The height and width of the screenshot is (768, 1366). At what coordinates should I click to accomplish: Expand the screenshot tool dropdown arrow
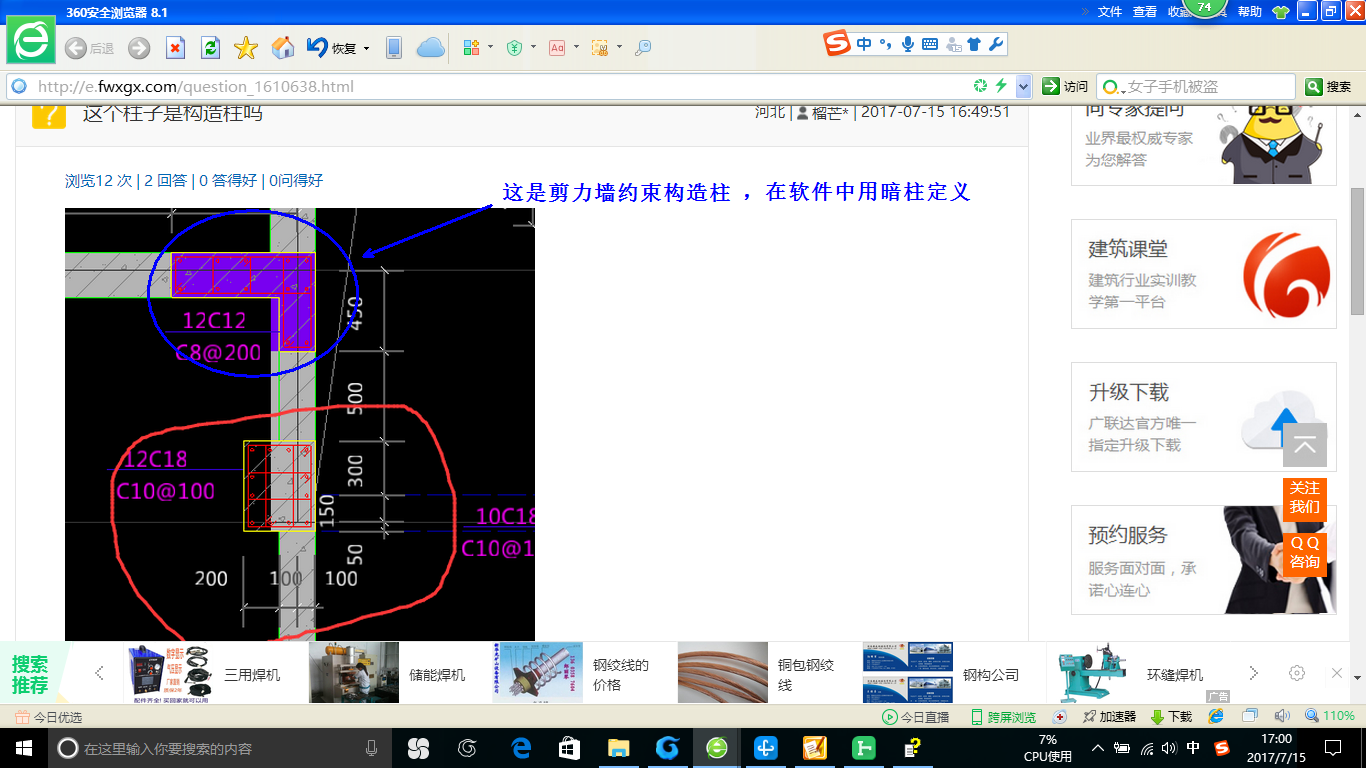coord(619,47)
